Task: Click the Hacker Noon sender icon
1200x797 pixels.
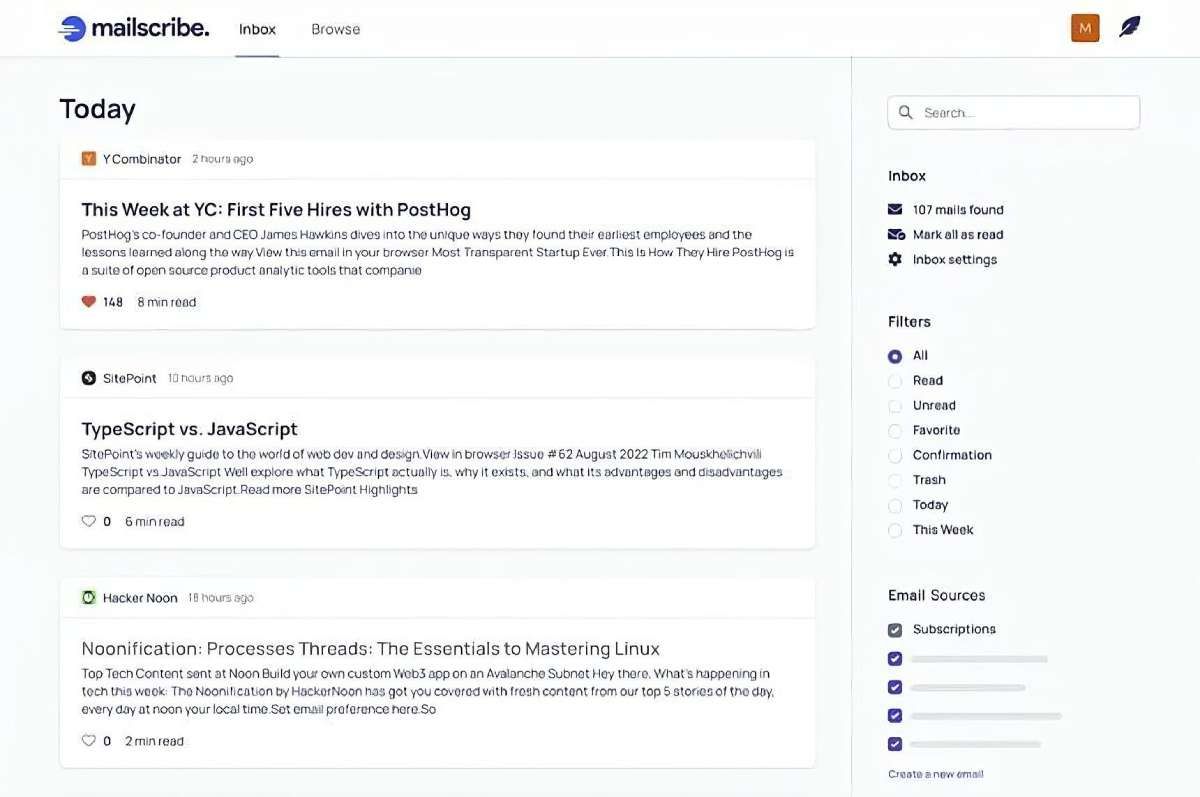Action: coord(89,598)
